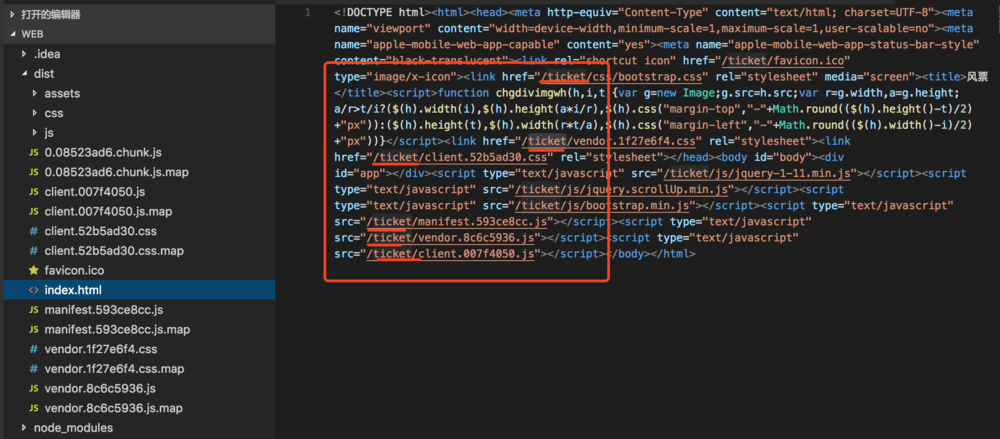Click JS icon of 0.08523ad6.chunk.js.map

[x=34, y=172]
